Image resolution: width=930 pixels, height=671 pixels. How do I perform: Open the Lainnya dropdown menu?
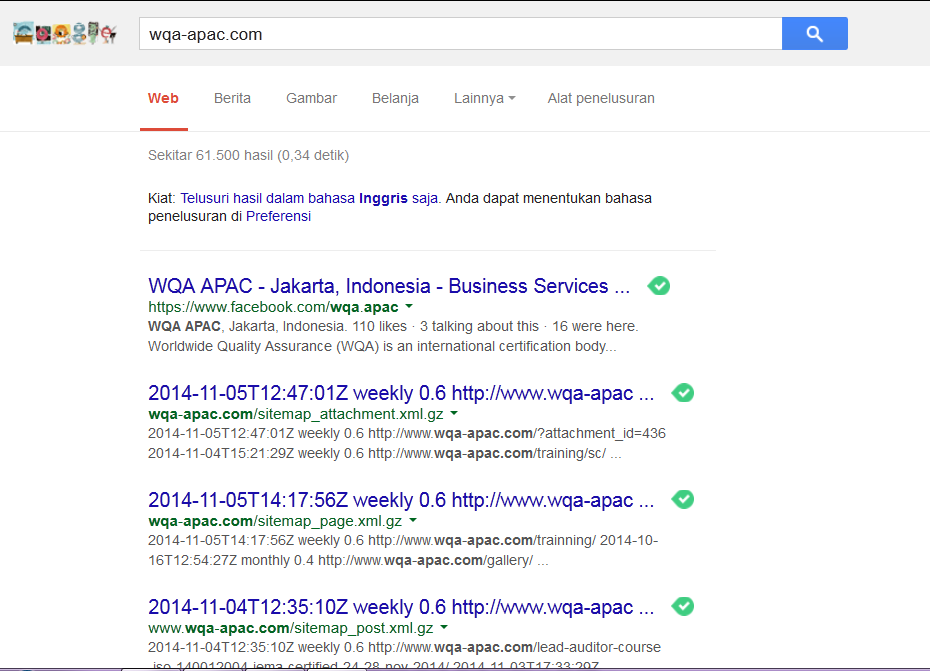[485, 98]
